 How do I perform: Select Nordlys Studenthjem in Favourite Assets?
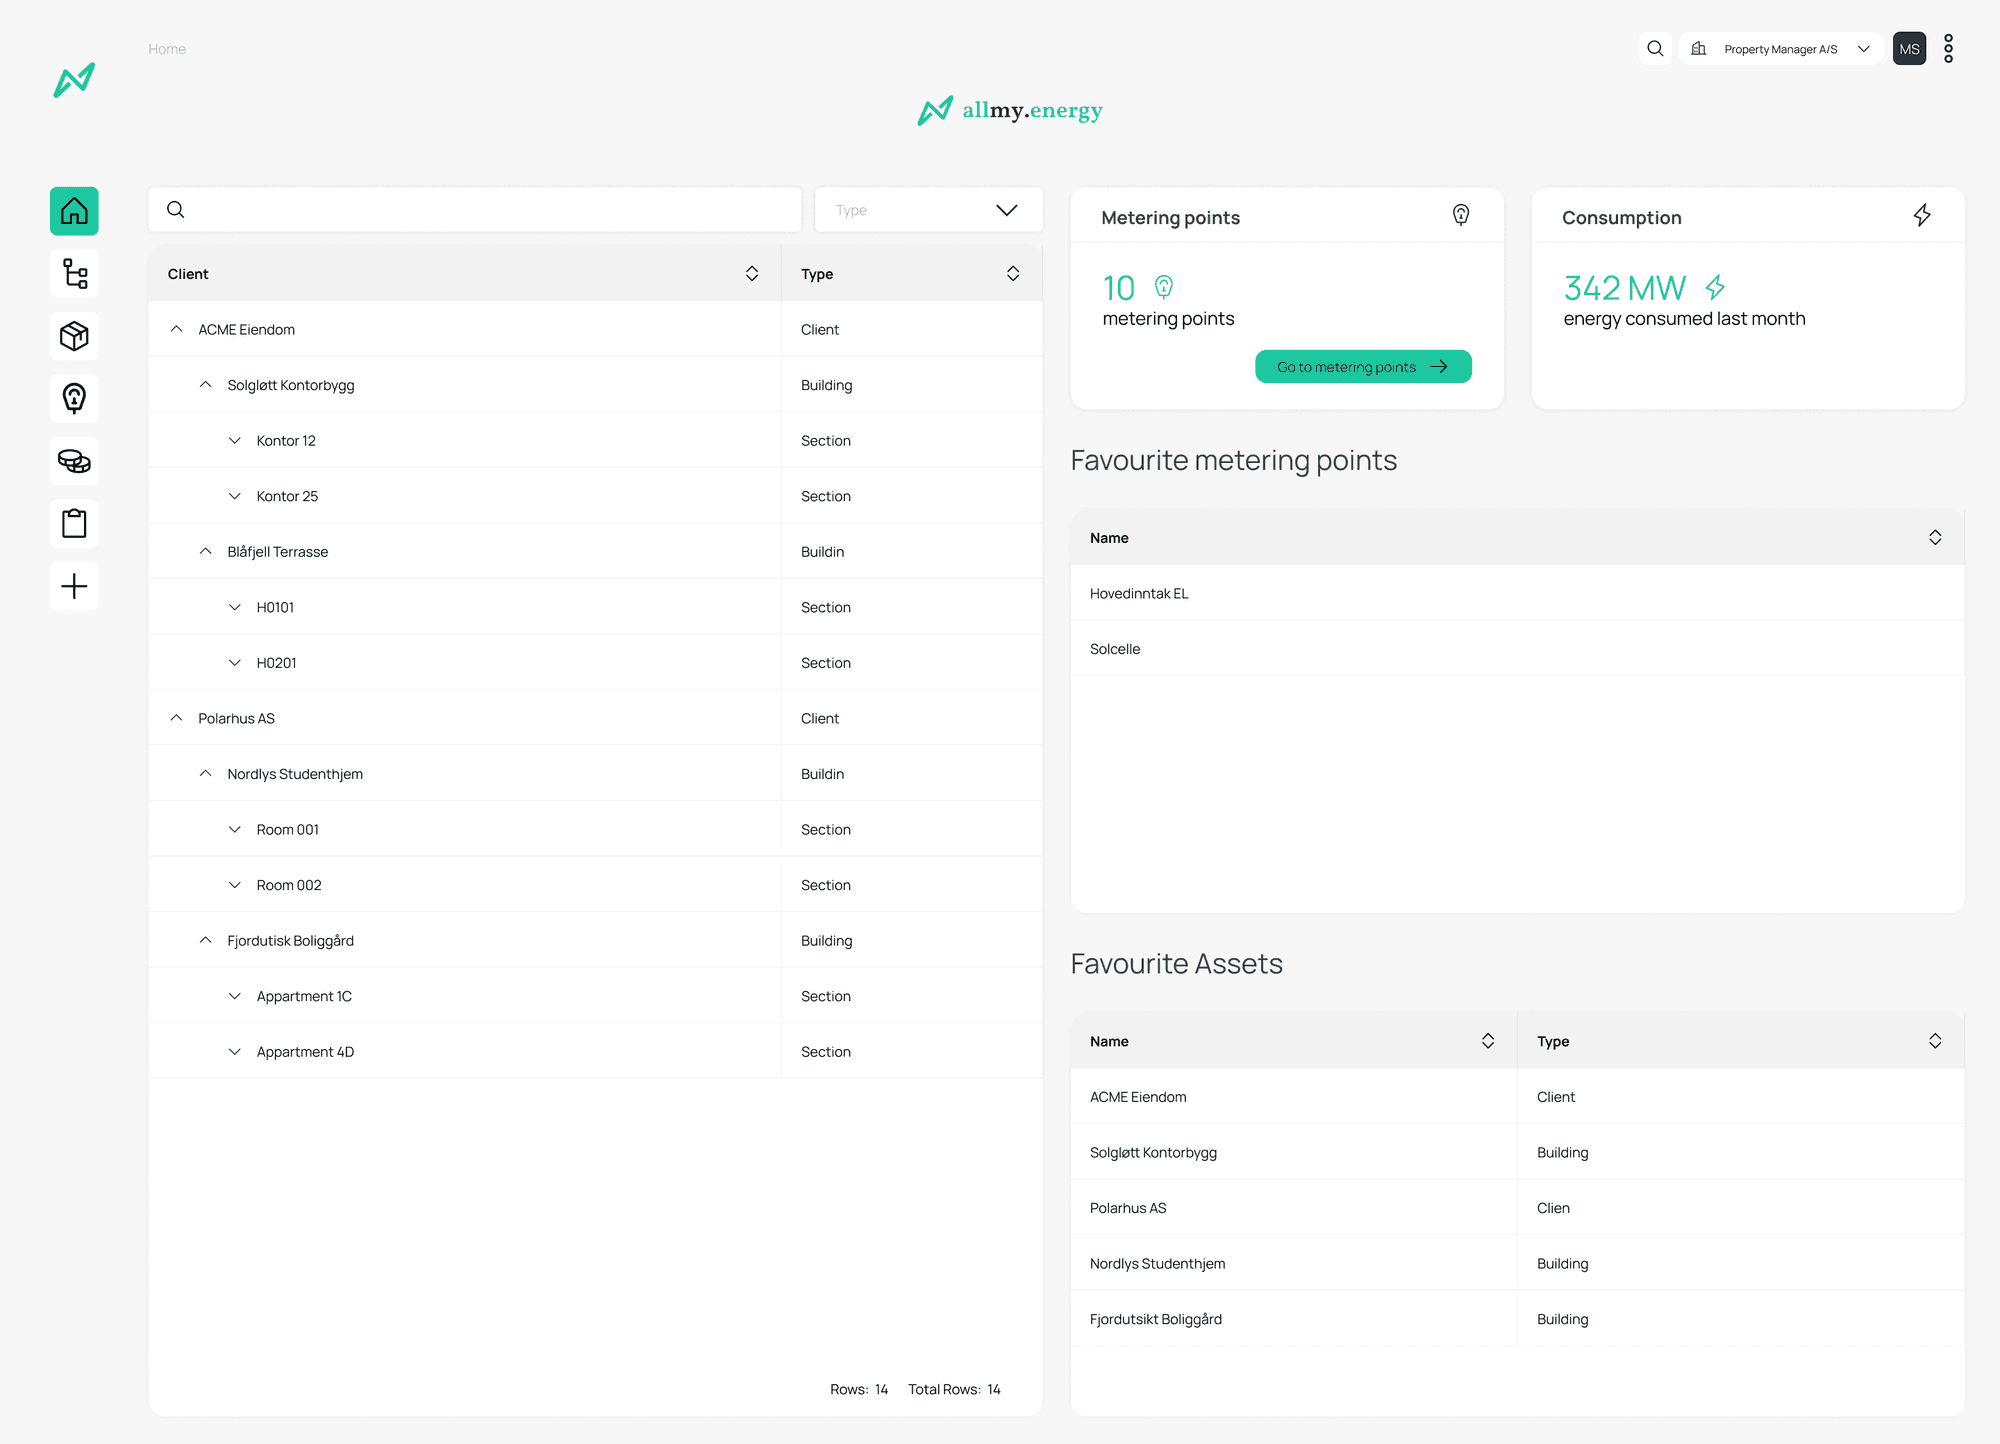(1517, 1264)
